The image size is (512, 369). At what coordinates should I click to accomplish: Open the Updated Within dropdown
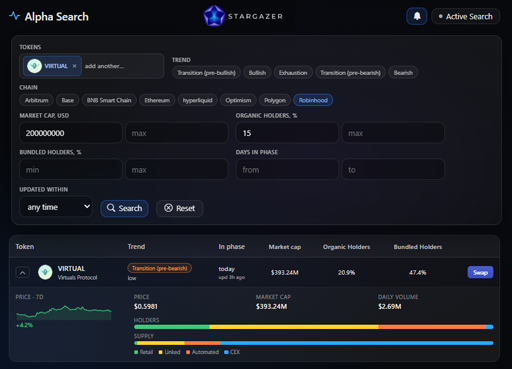click(56, 207)
